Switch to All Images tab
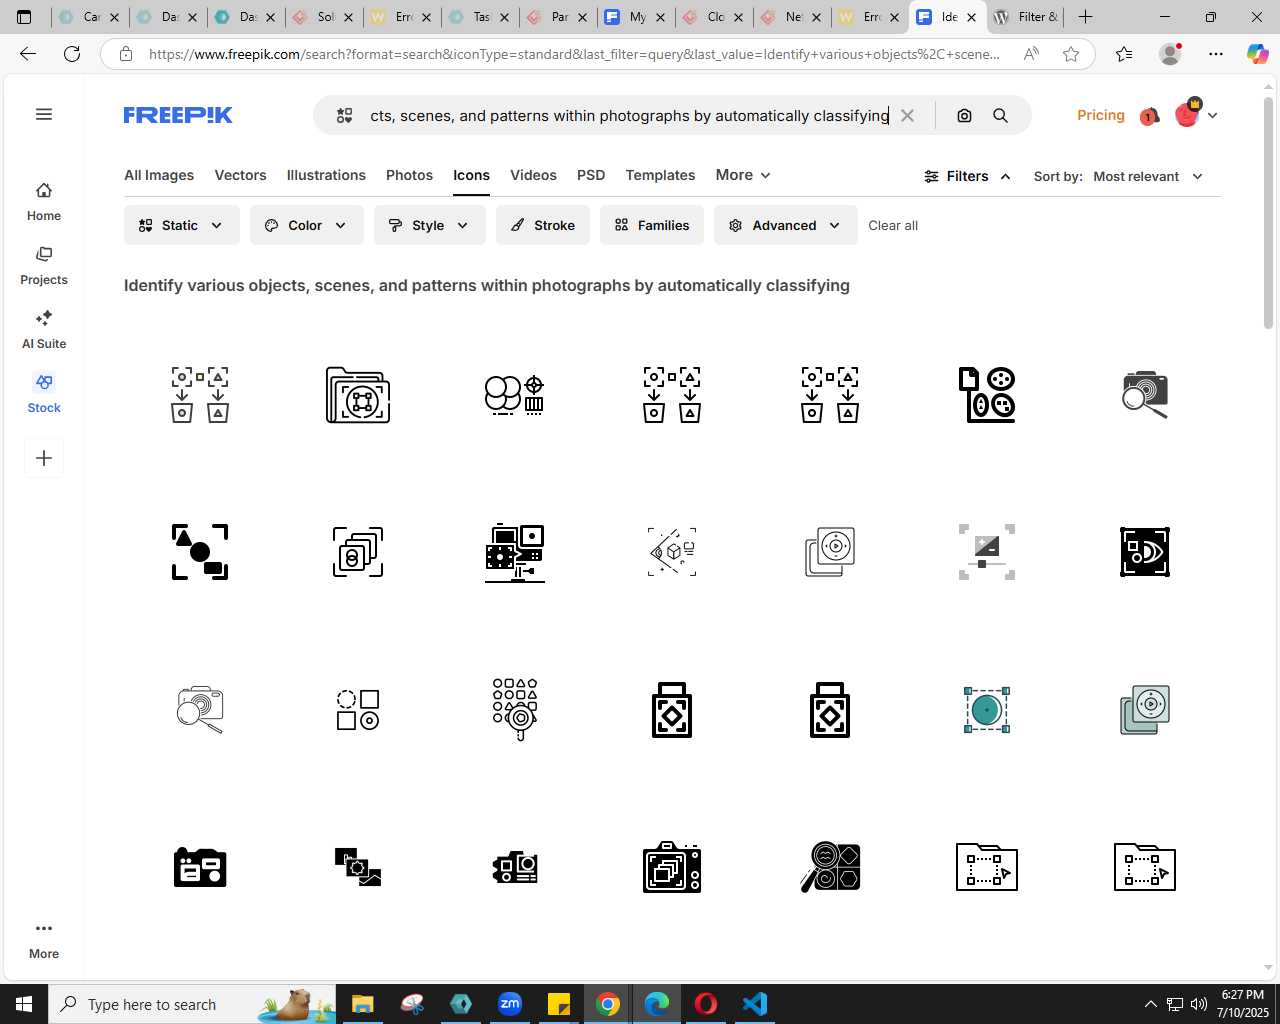Image resolution: width=1280 pixels, height=1024 pixels. 159,175
